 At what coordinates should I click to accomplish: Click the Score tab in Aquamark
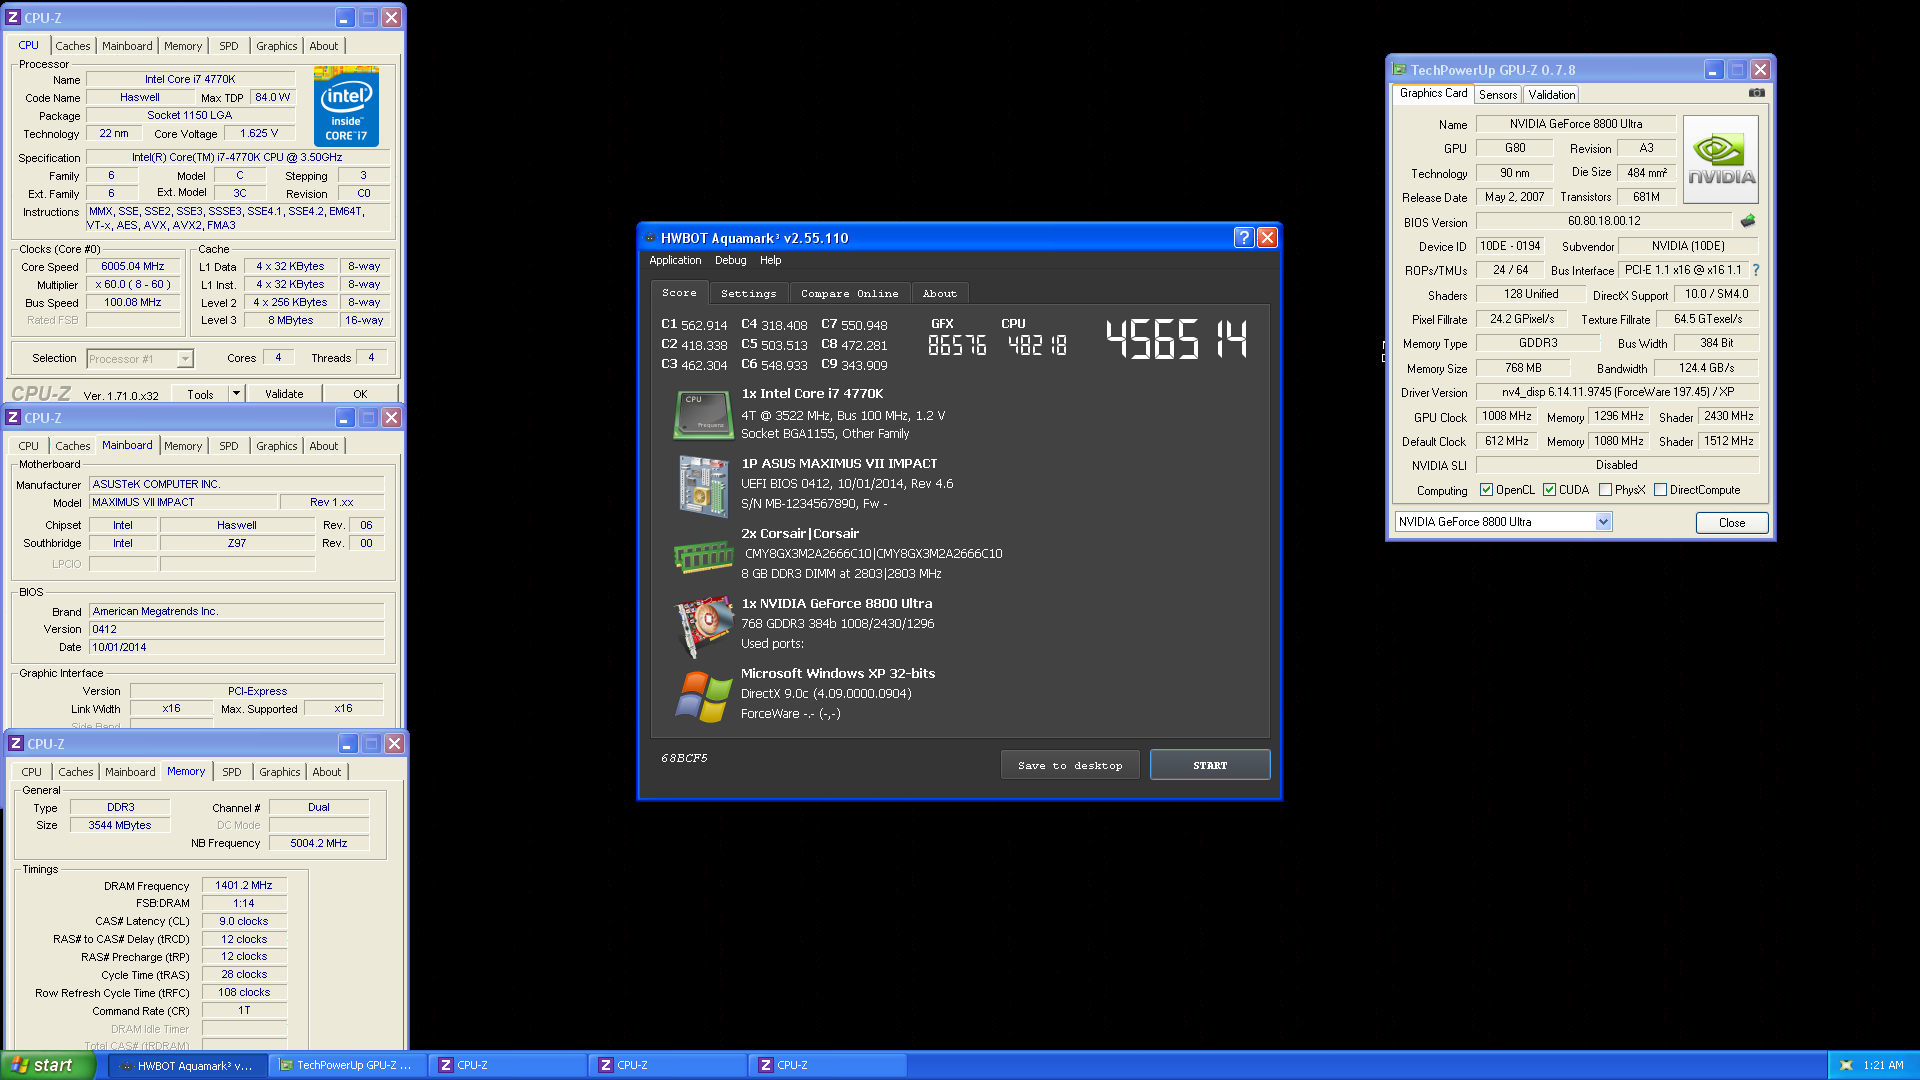click(679, 293)
